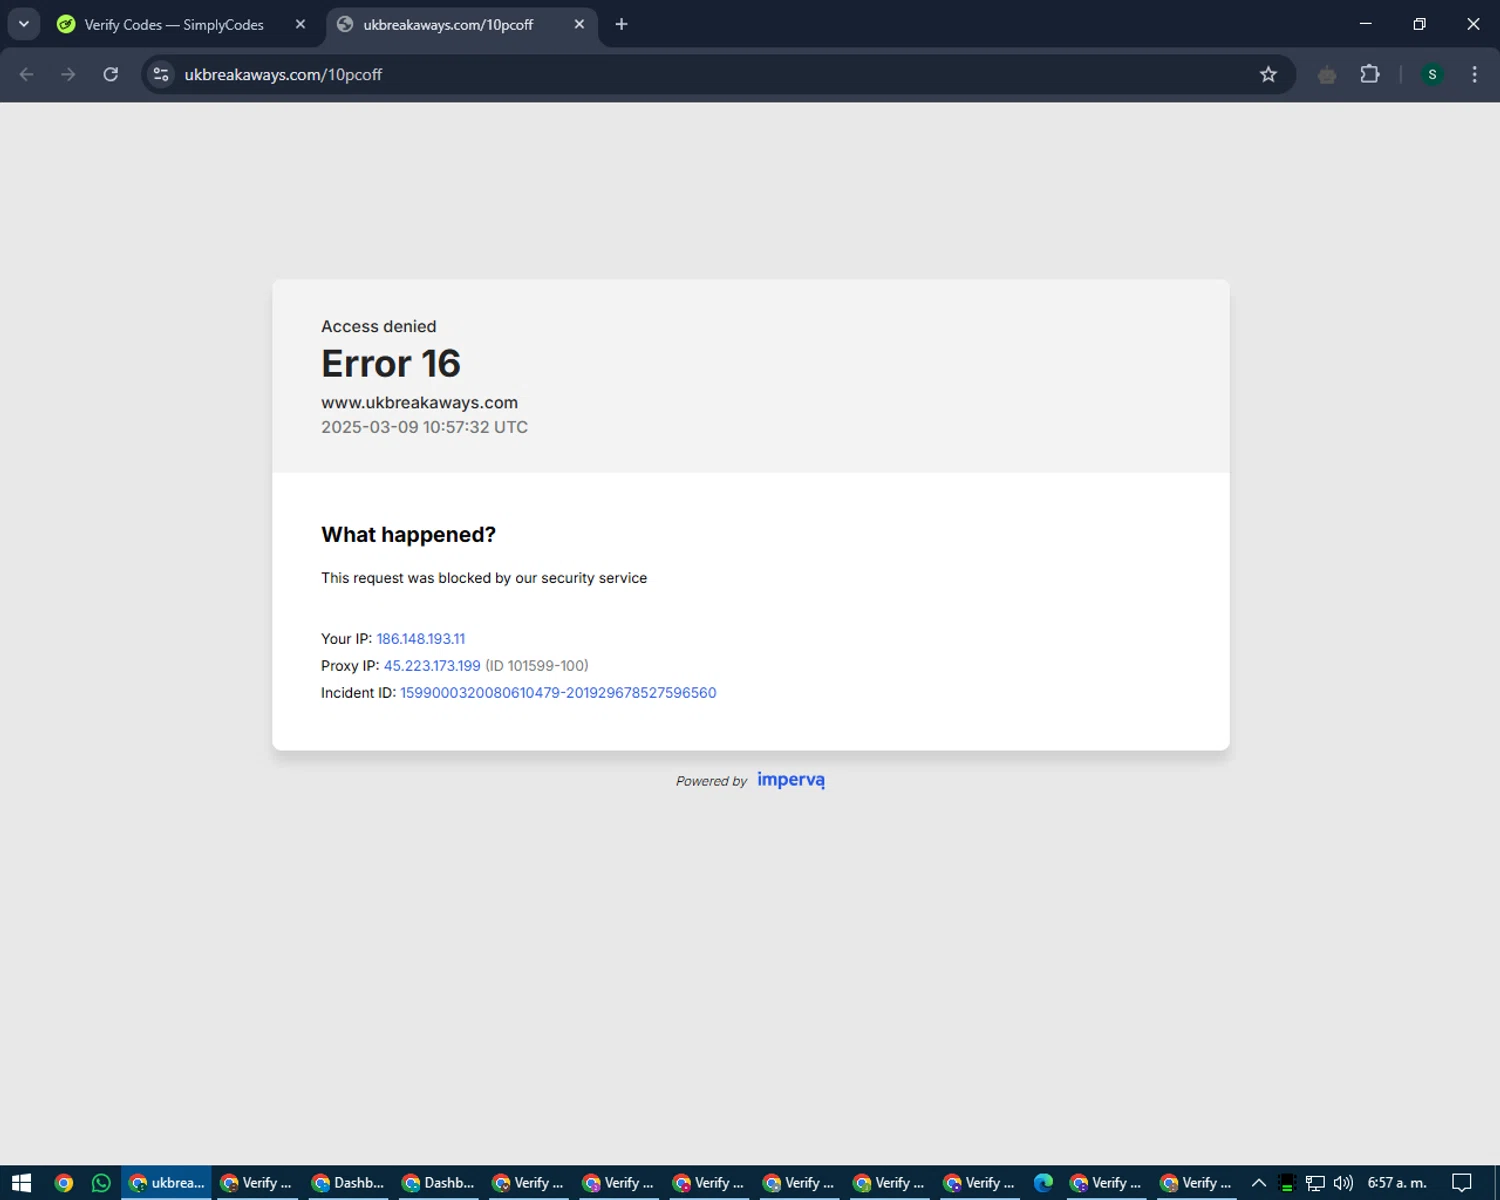Viewport: 1500px width, 1200px height.
Task: Open Chrome three-dot menu
Action: (x=1474, y=74)
